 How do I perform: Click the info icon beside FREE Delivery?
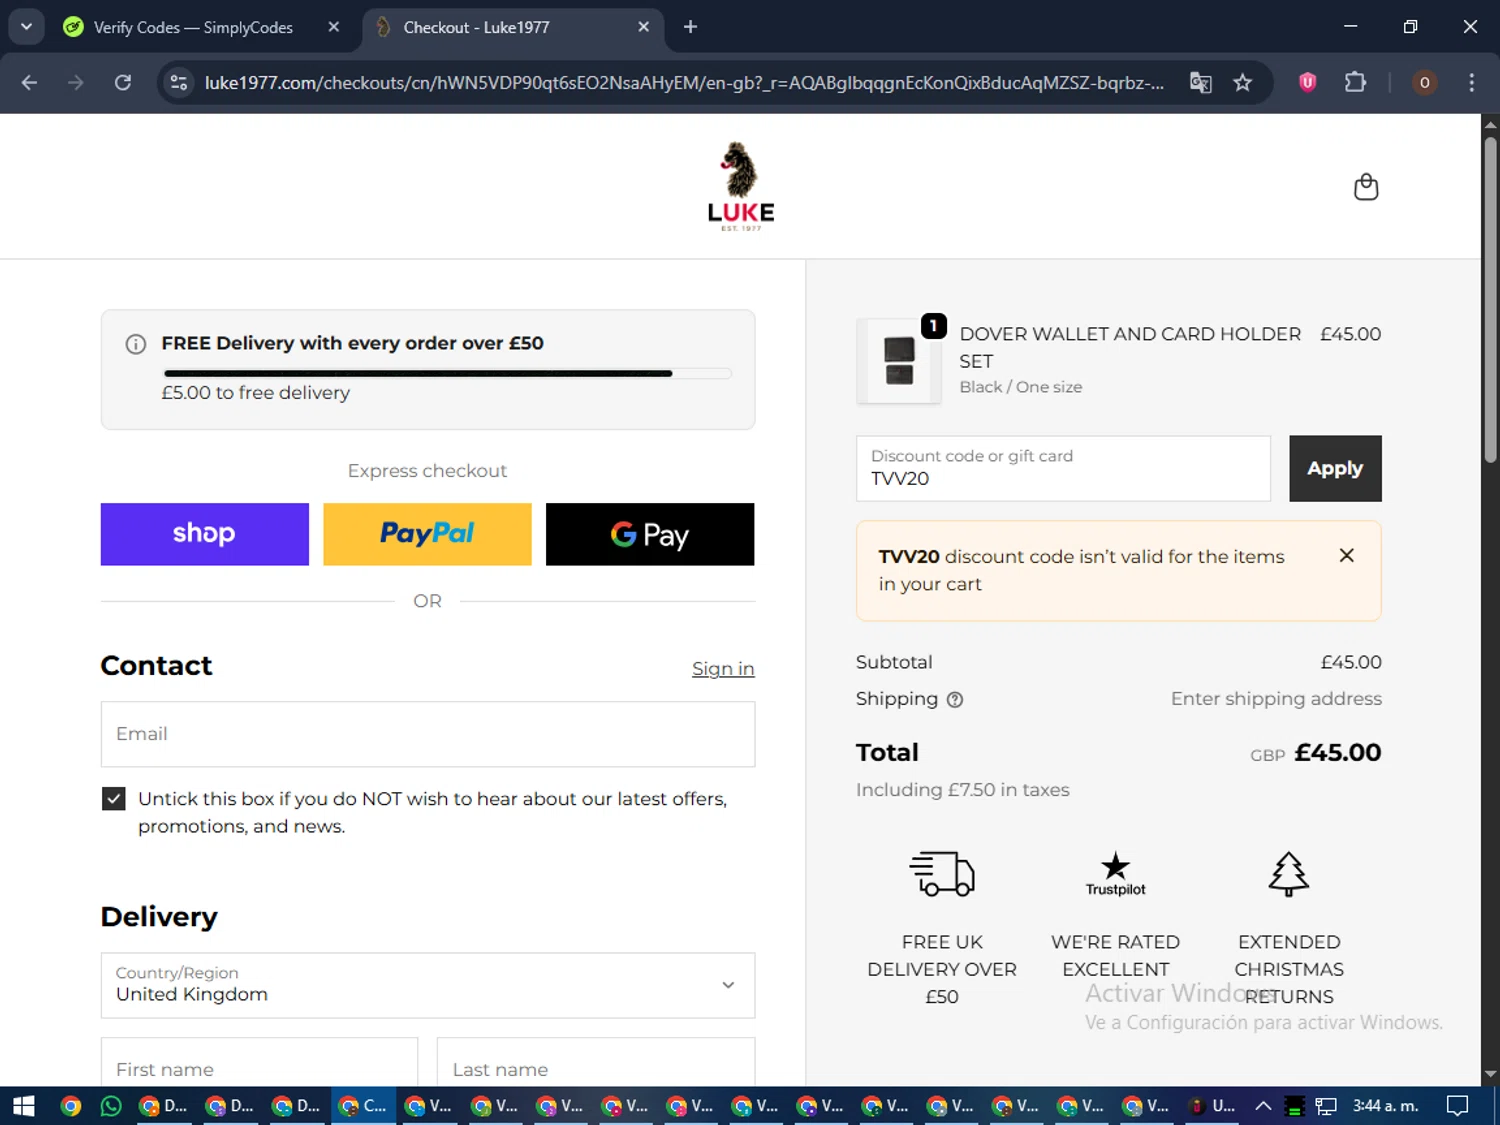136,344
